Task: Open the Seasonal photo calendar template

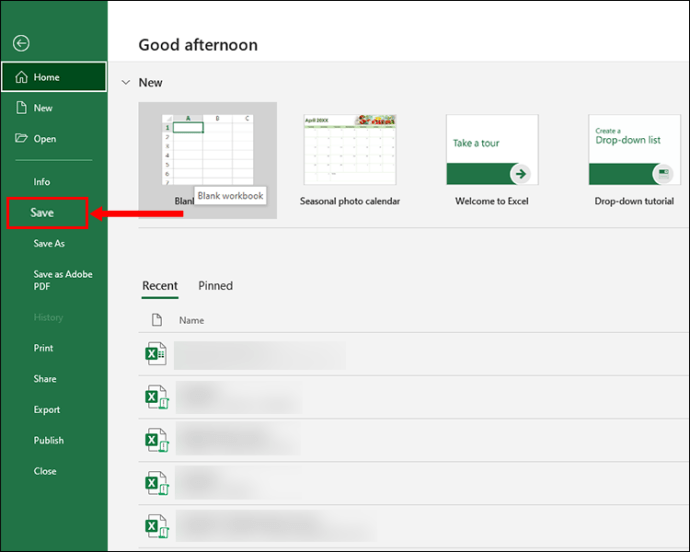Action: (350, 150)
